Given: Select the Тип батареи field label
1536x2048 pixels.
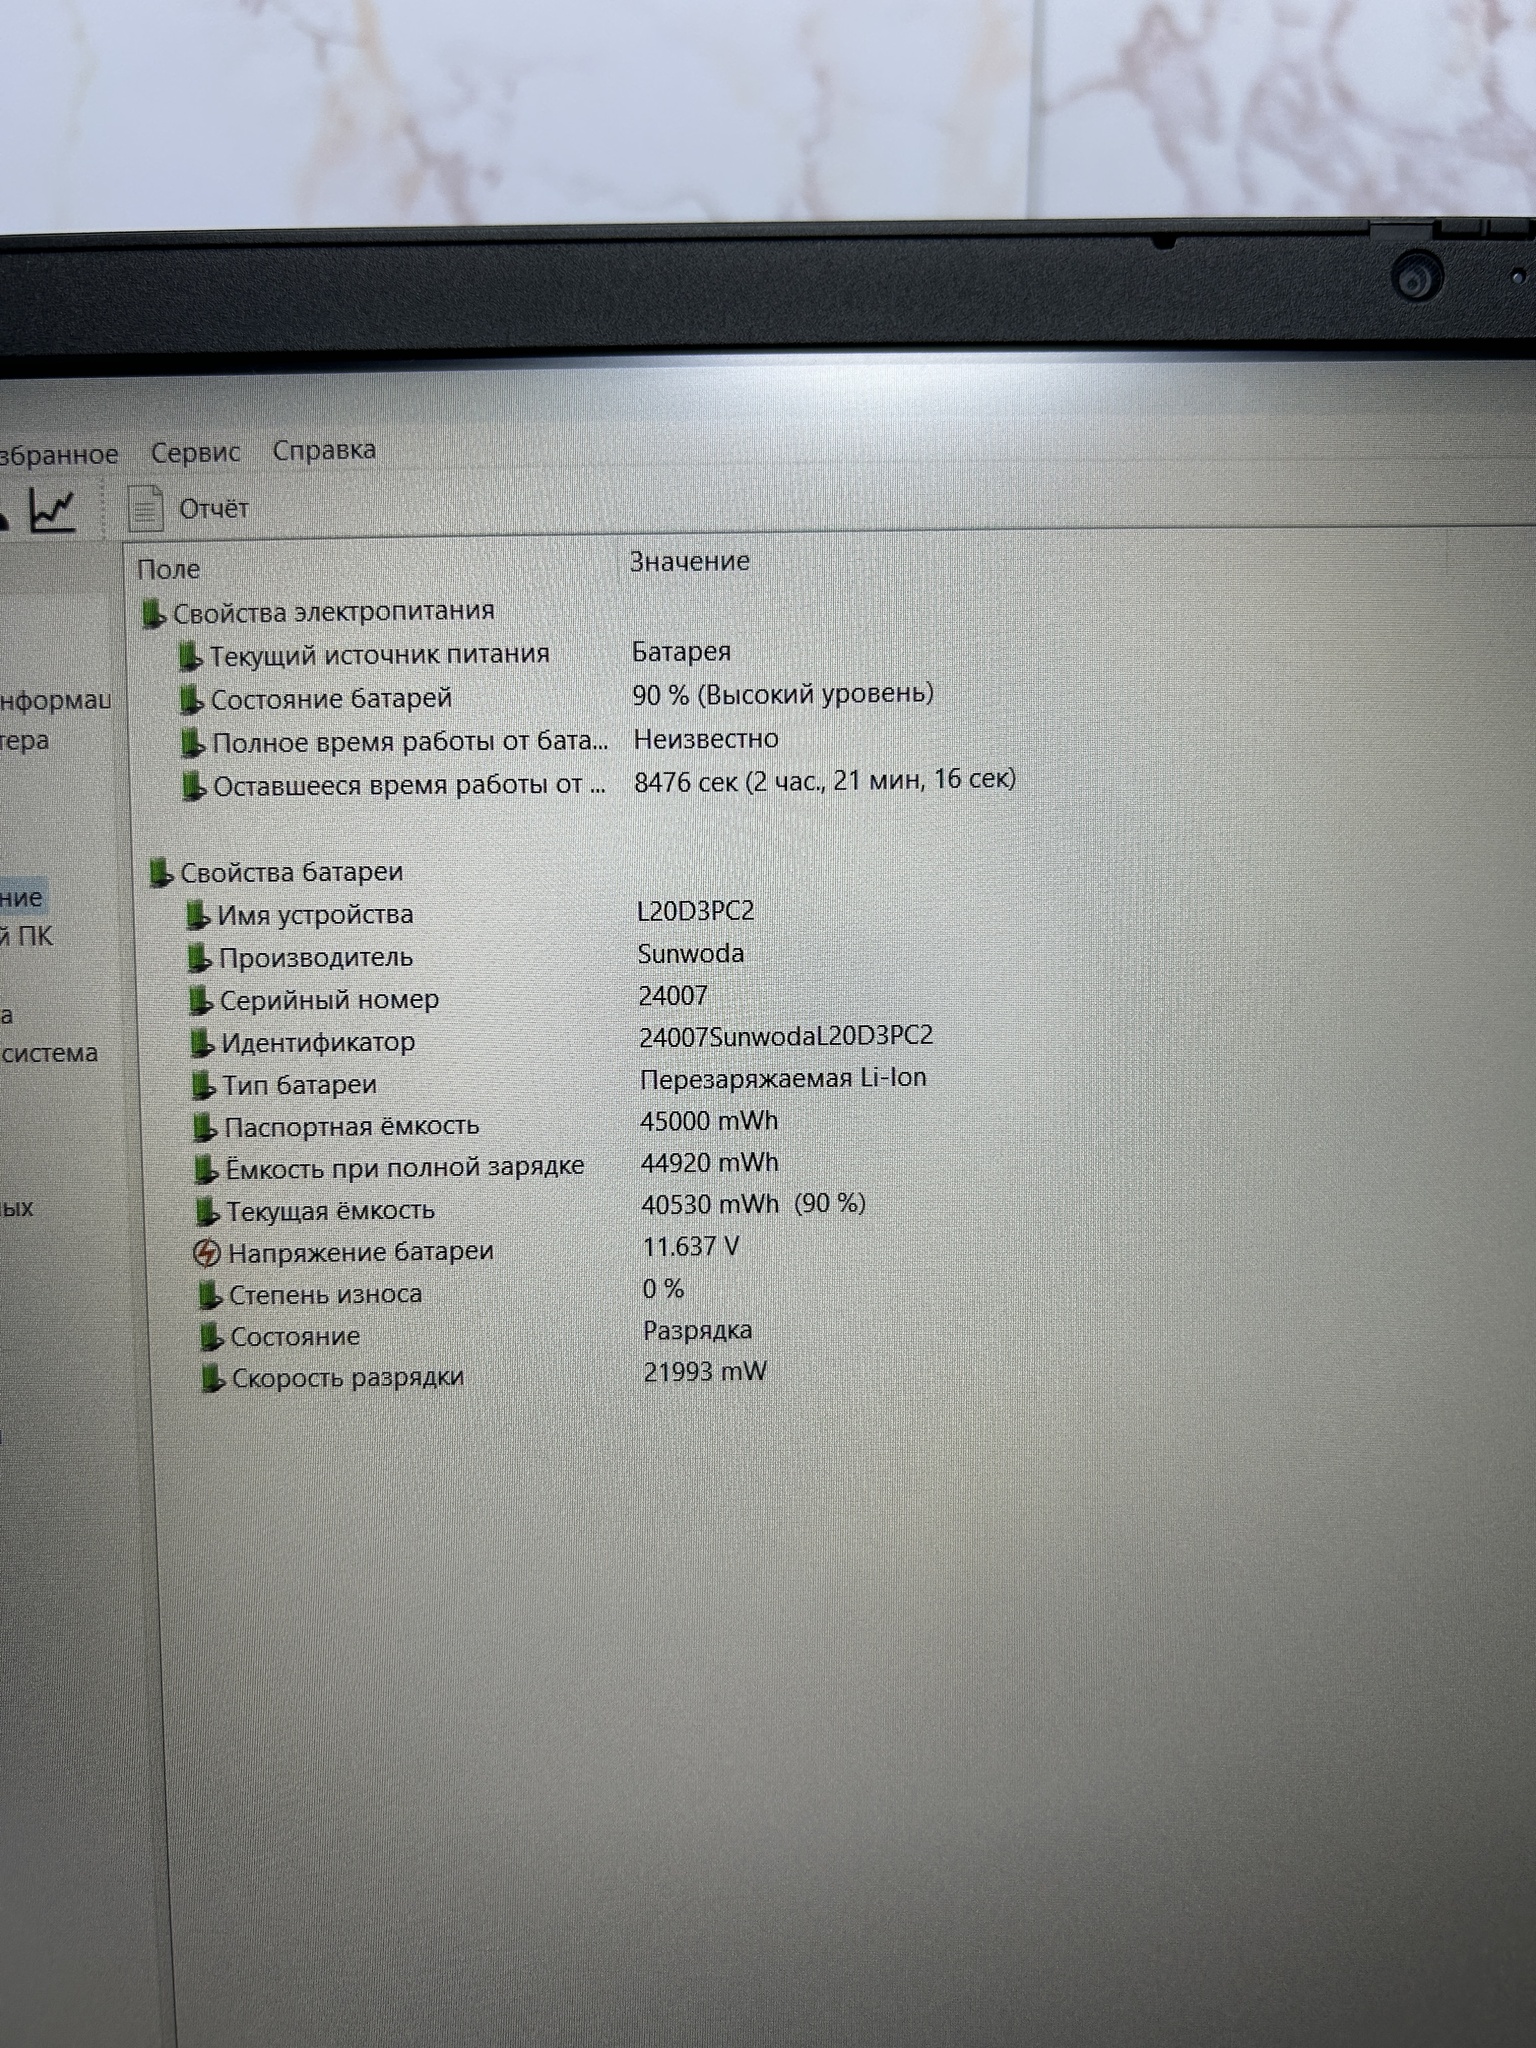Looking at the screenshot, I should pyautogui.click(x=300, y=1085).
